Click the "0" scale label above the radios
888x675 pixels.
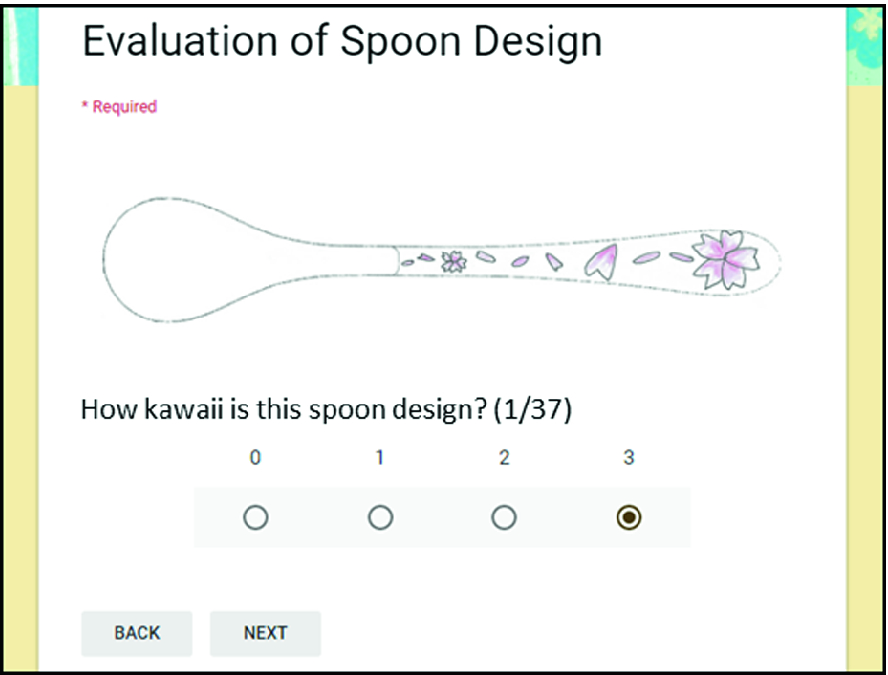tap(255, 458)
